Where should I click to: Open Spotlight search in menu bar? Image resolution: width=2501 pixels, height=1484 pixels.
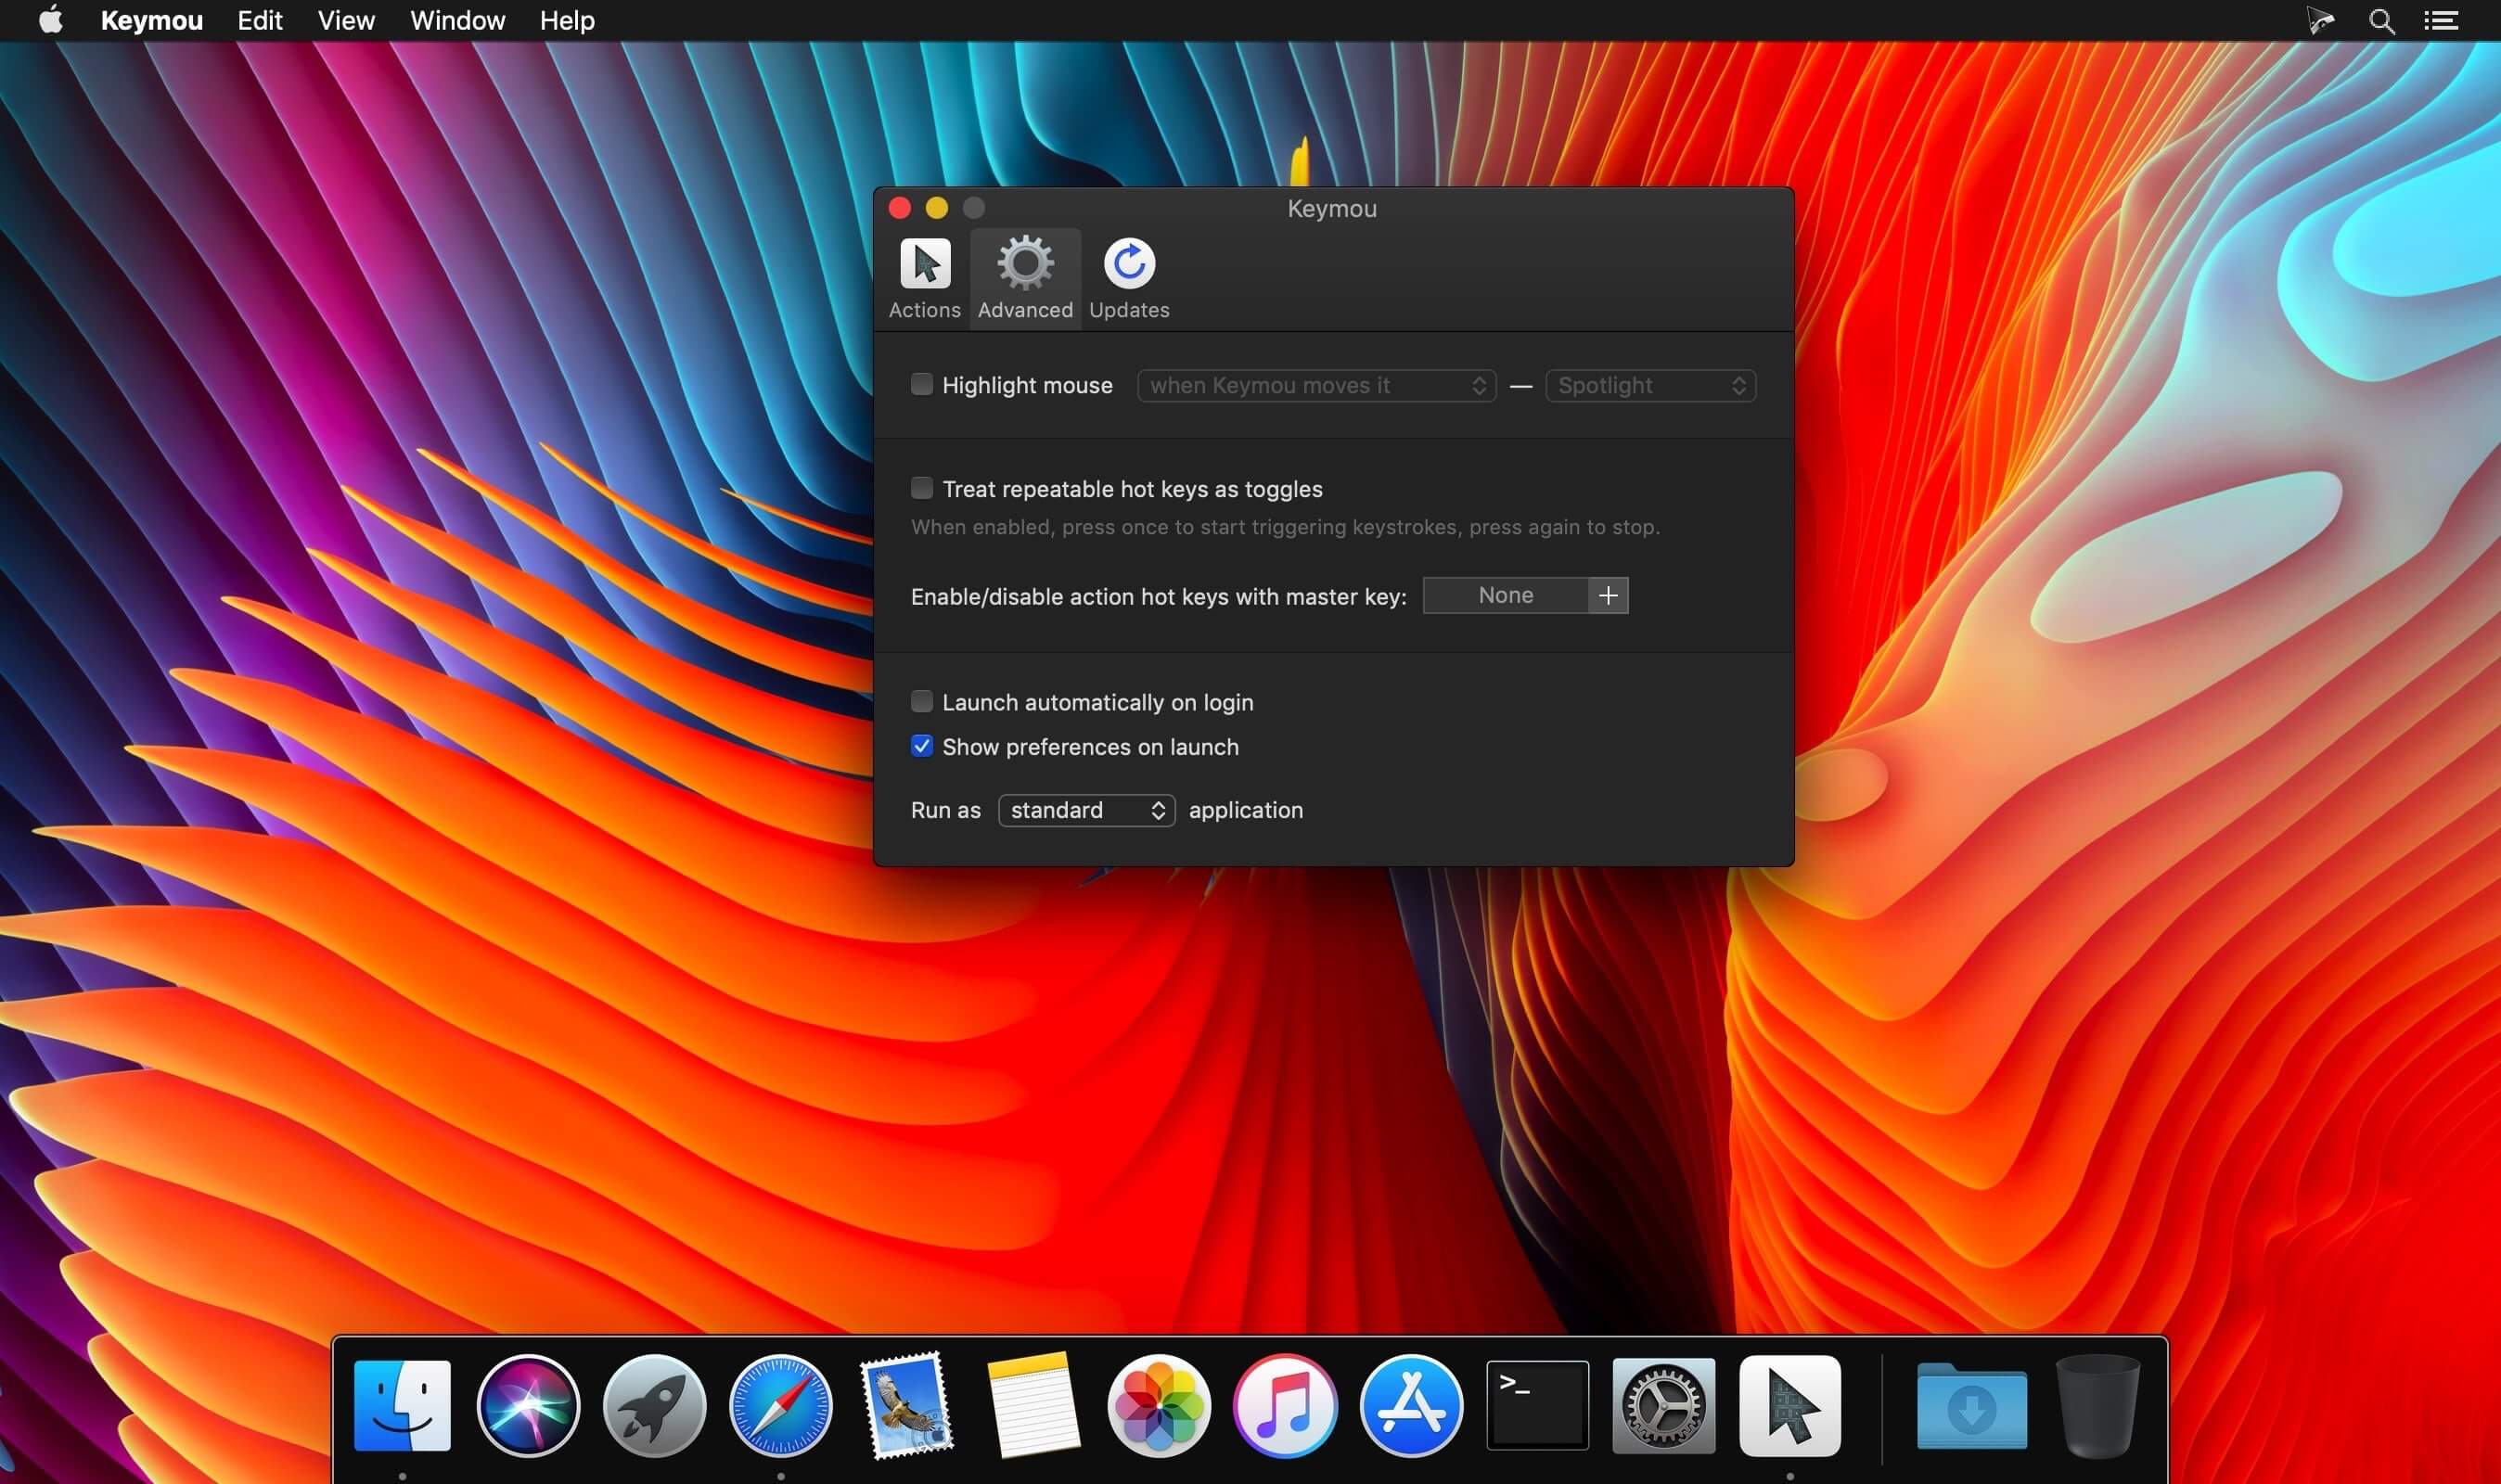[2381, 21]
